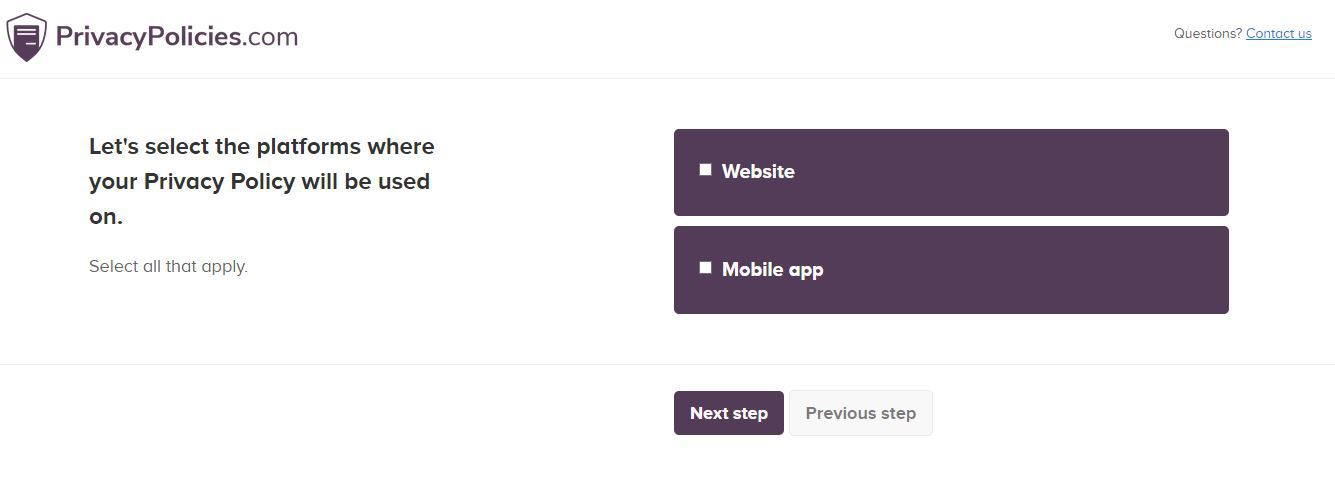
Task: Tick the Mobile app checkbox
Action: click(x=705, y=268)
